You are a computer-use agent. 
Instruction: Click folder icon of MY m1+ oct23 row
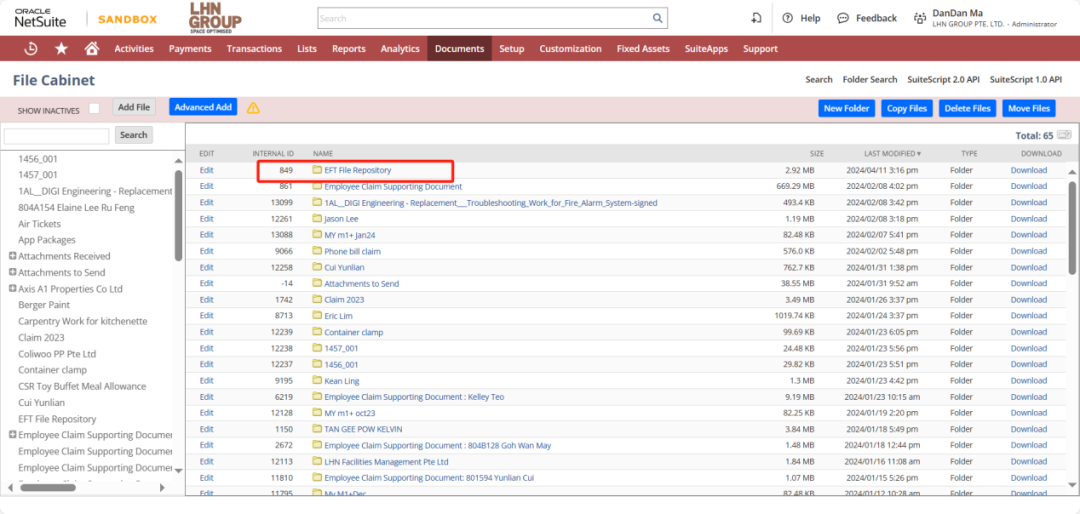tap(318, 413)
